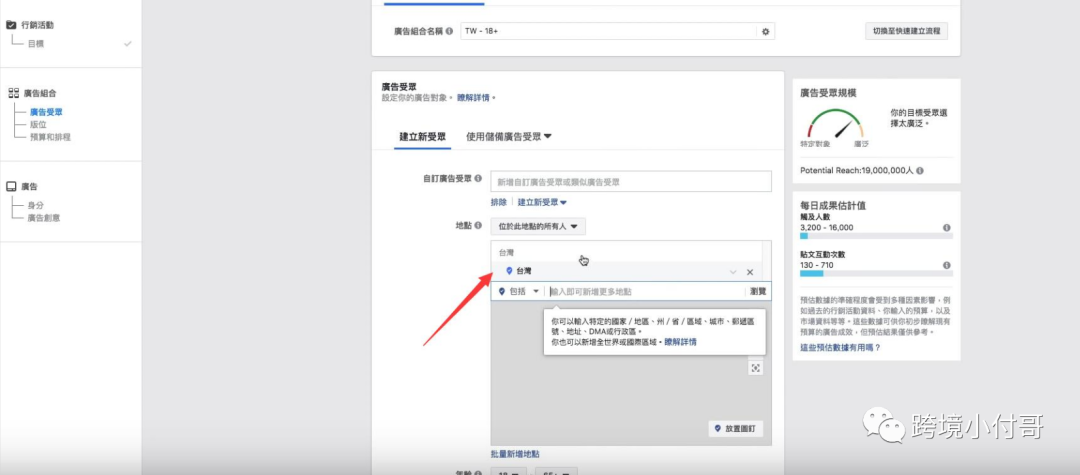Click the 放置圖釘 drop pin button

click(736, 428)
